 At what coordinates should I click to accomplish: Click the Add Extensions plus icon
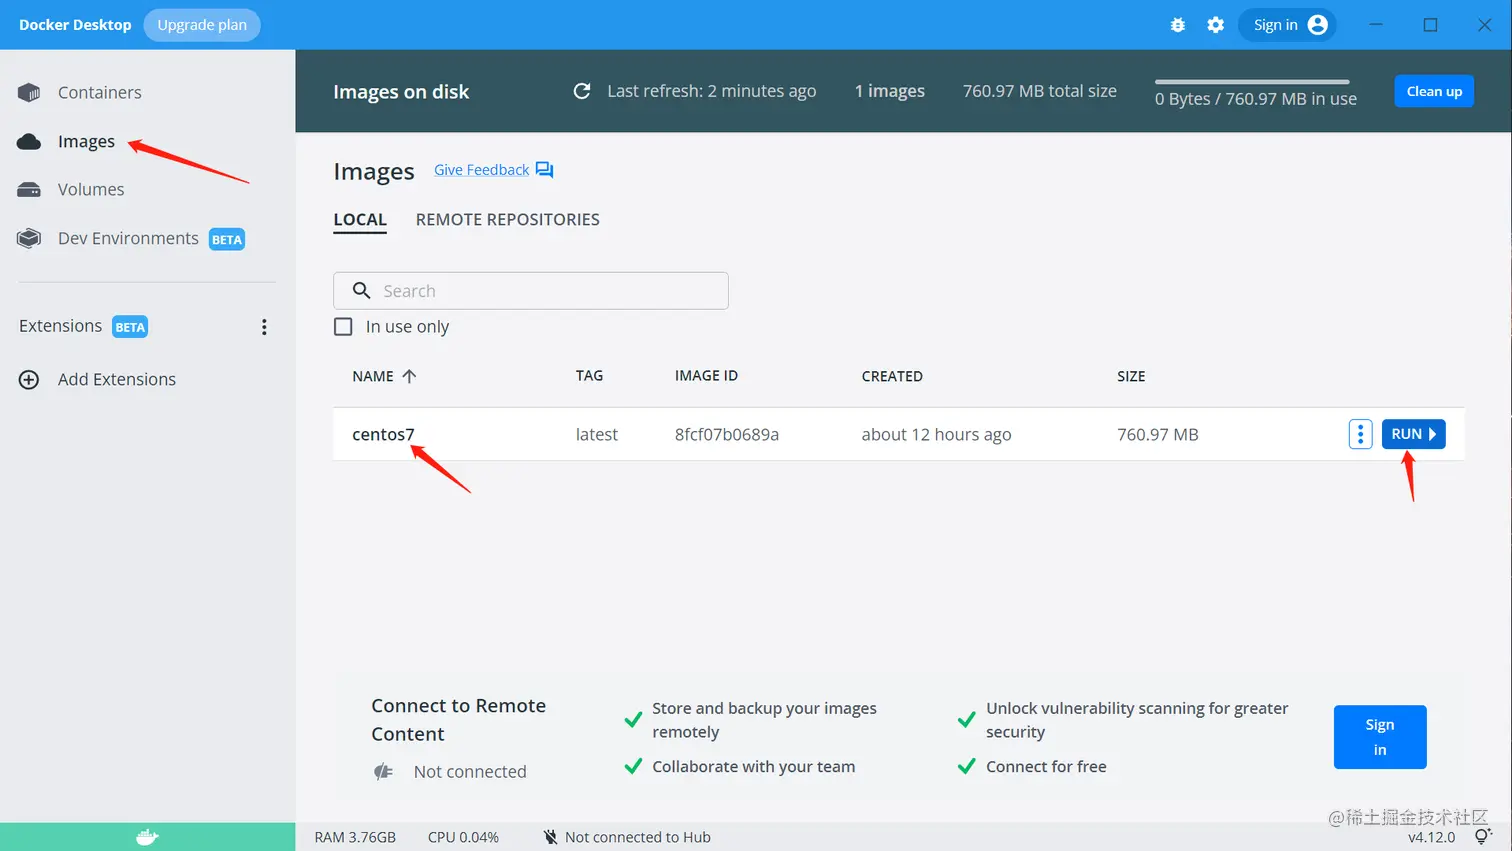coord(29,380)
